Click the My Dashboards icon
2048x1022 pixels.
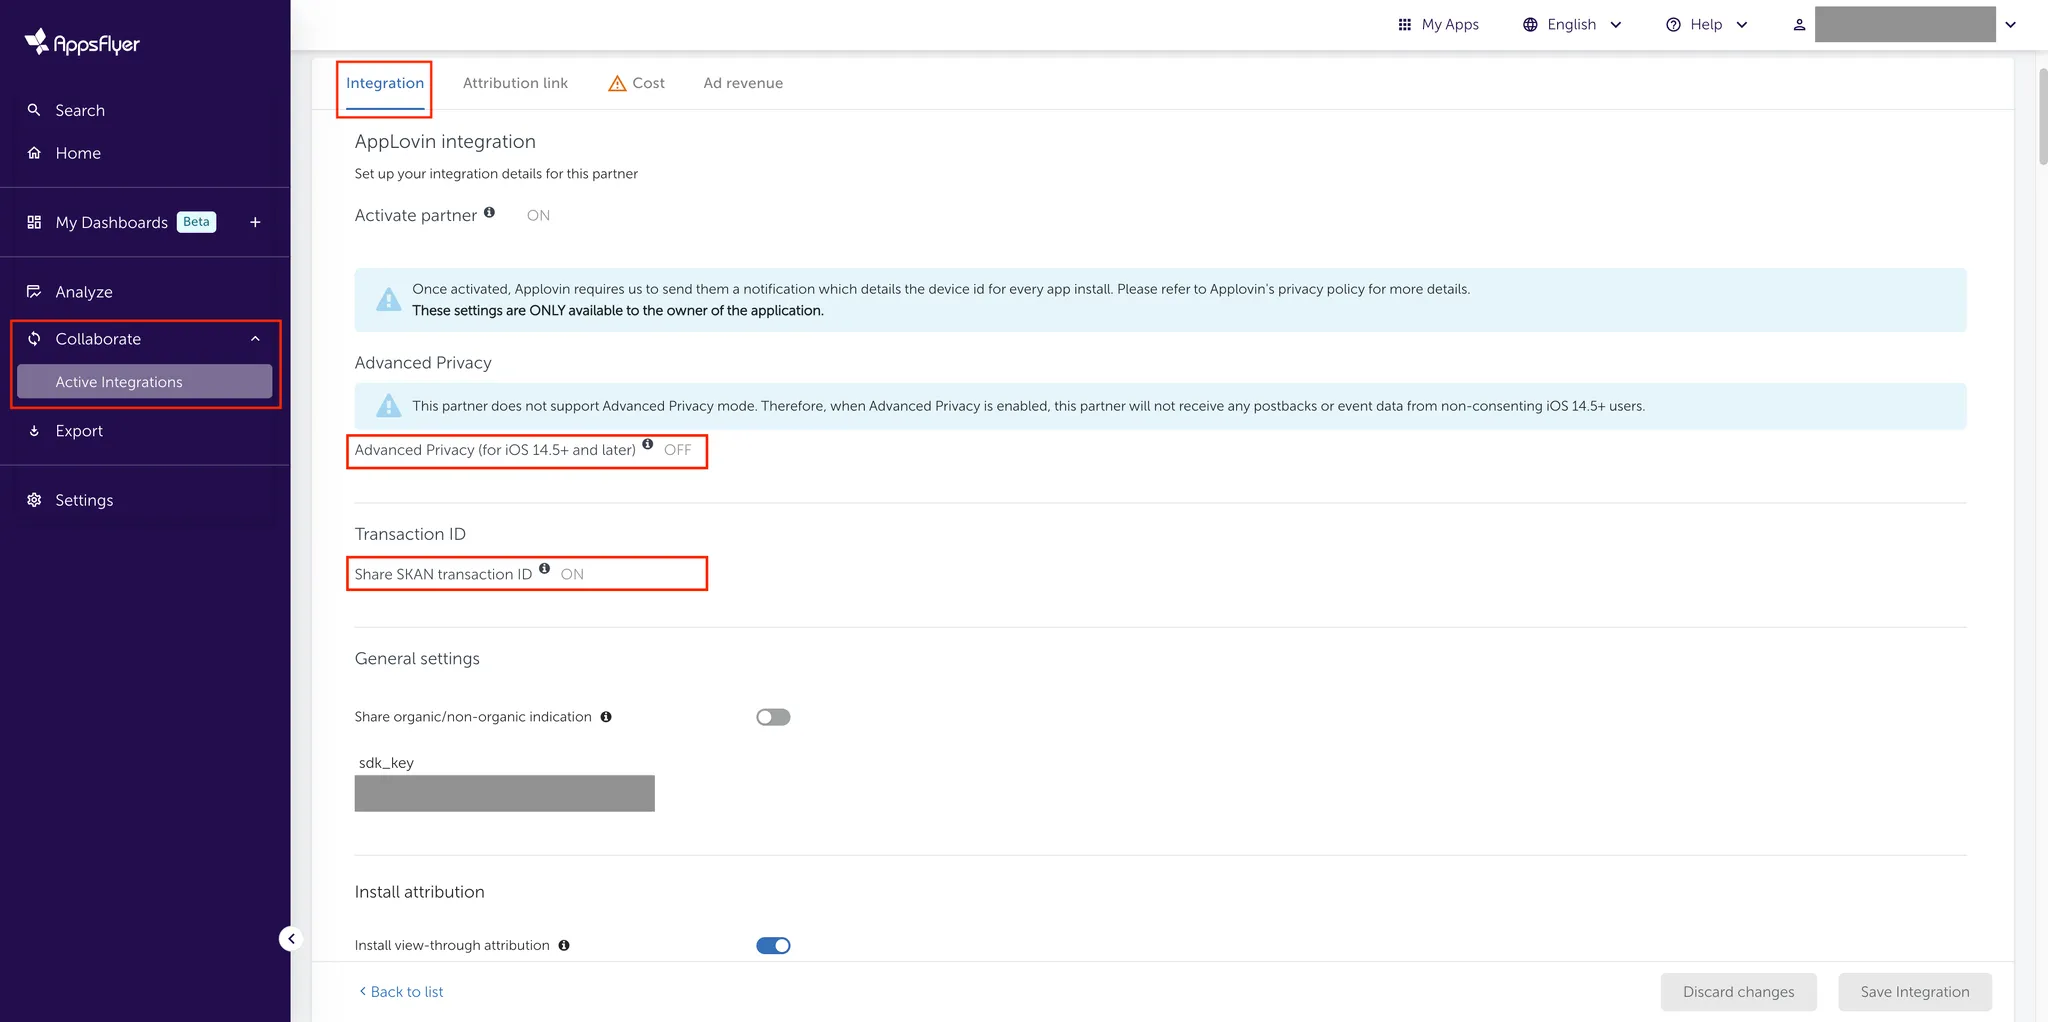(x=34, y=222)
